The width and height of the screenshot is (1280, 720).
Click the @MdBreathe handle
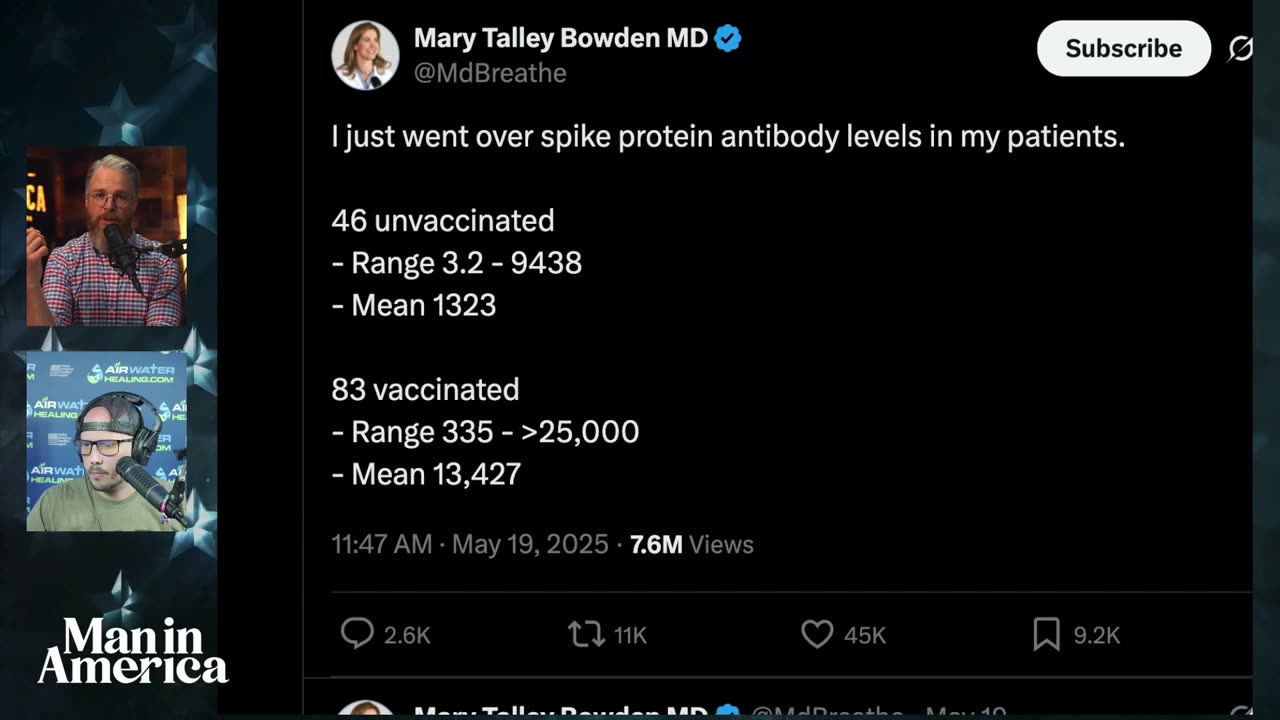(490, 73)
